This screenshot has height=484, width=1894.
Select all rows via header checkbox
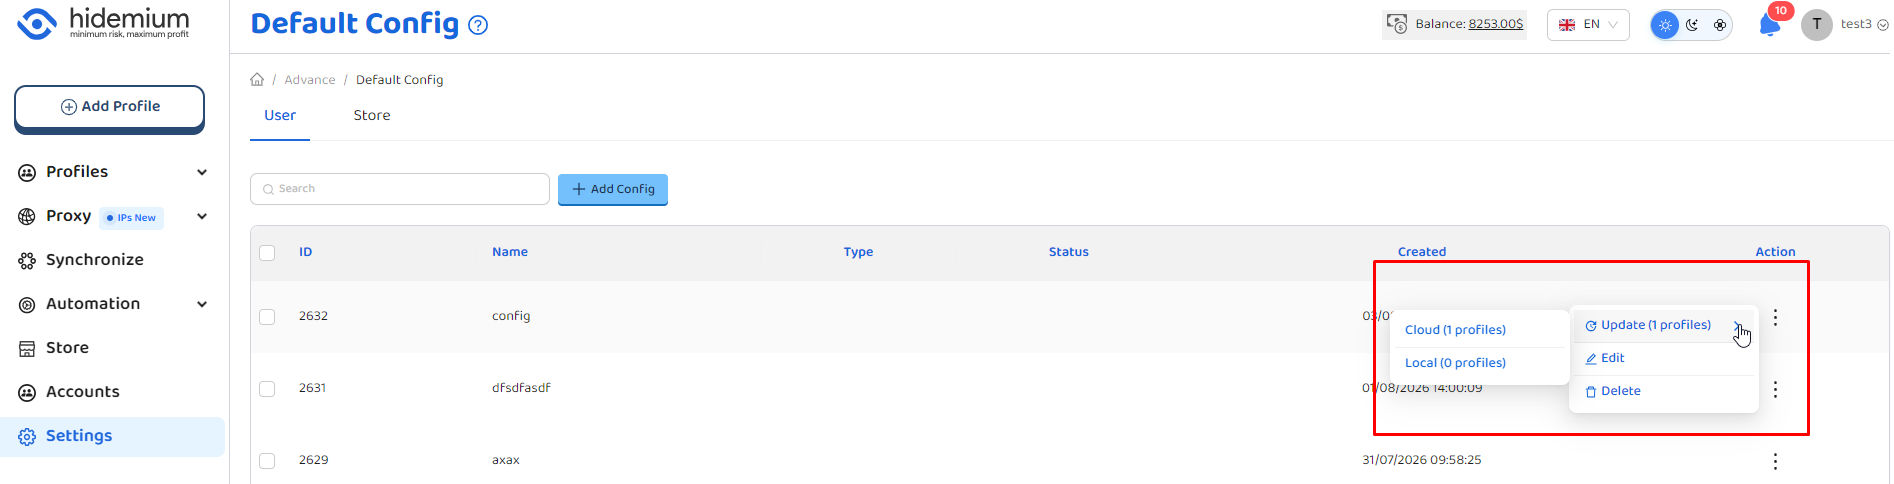[267, 253]
